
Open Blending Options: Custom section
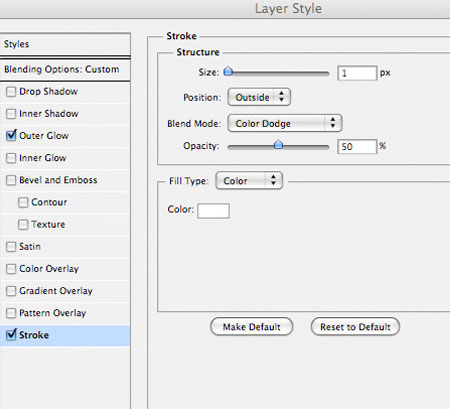65,70
